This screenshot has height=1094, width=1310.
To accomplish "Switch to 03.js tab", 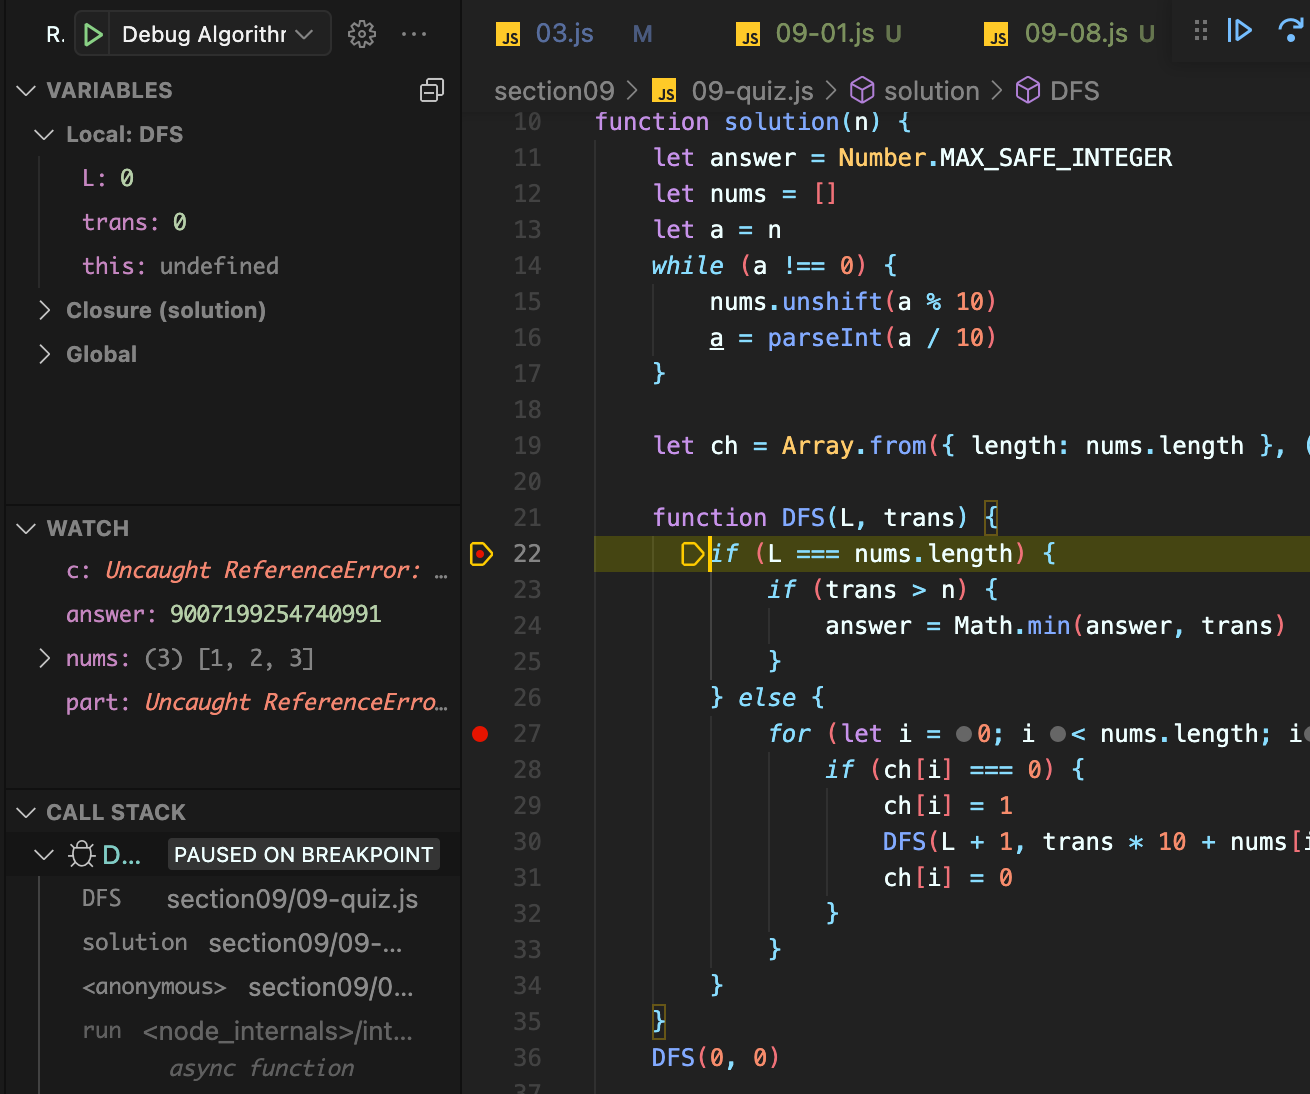I will pos(564,34).
